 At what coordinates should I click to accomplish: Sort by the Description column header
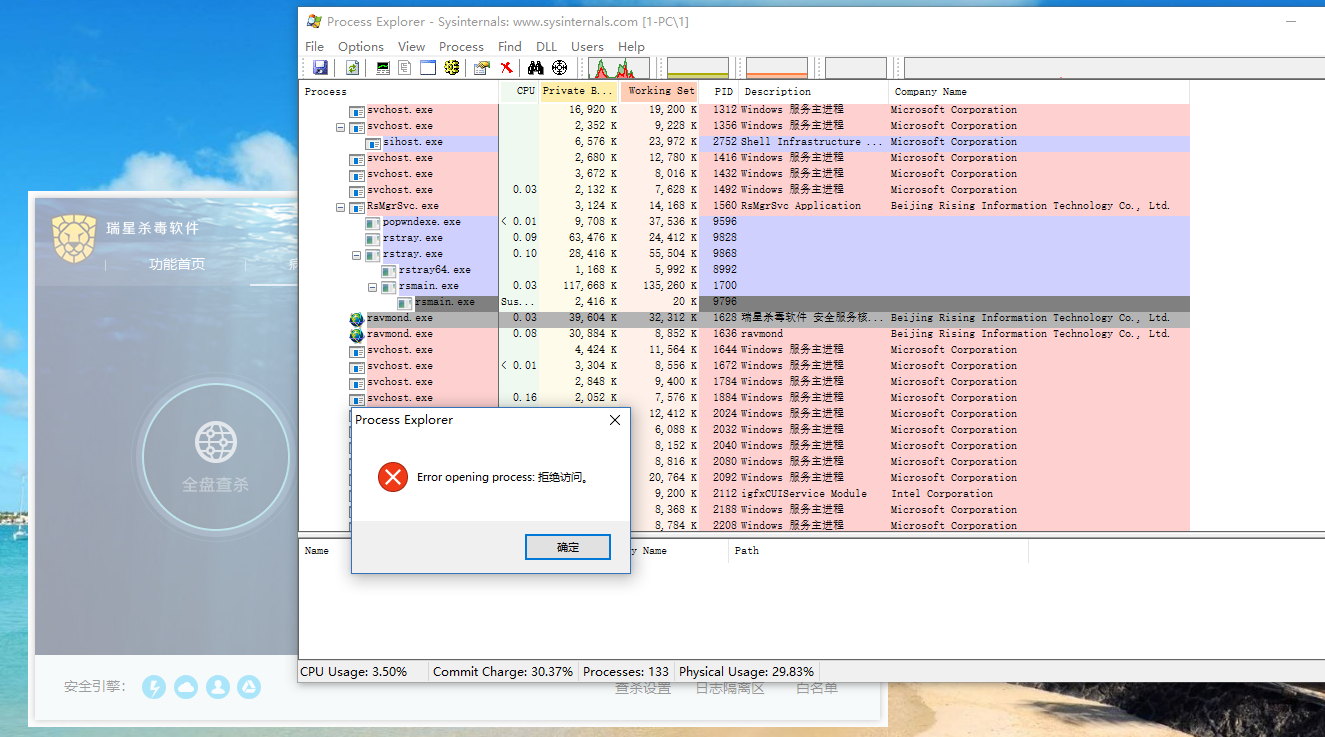pos(814,91)
